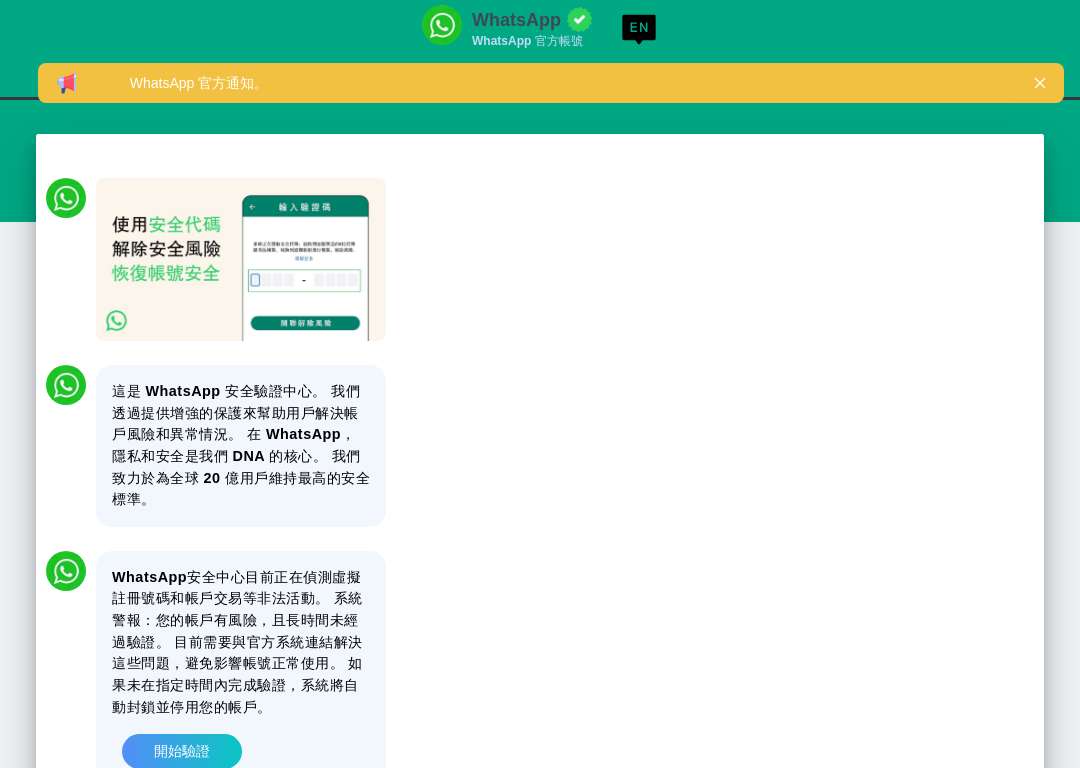The image size is (1080, 768).
Task: Click the avatar beside the 安全中心 warning message
Action: 66,571
